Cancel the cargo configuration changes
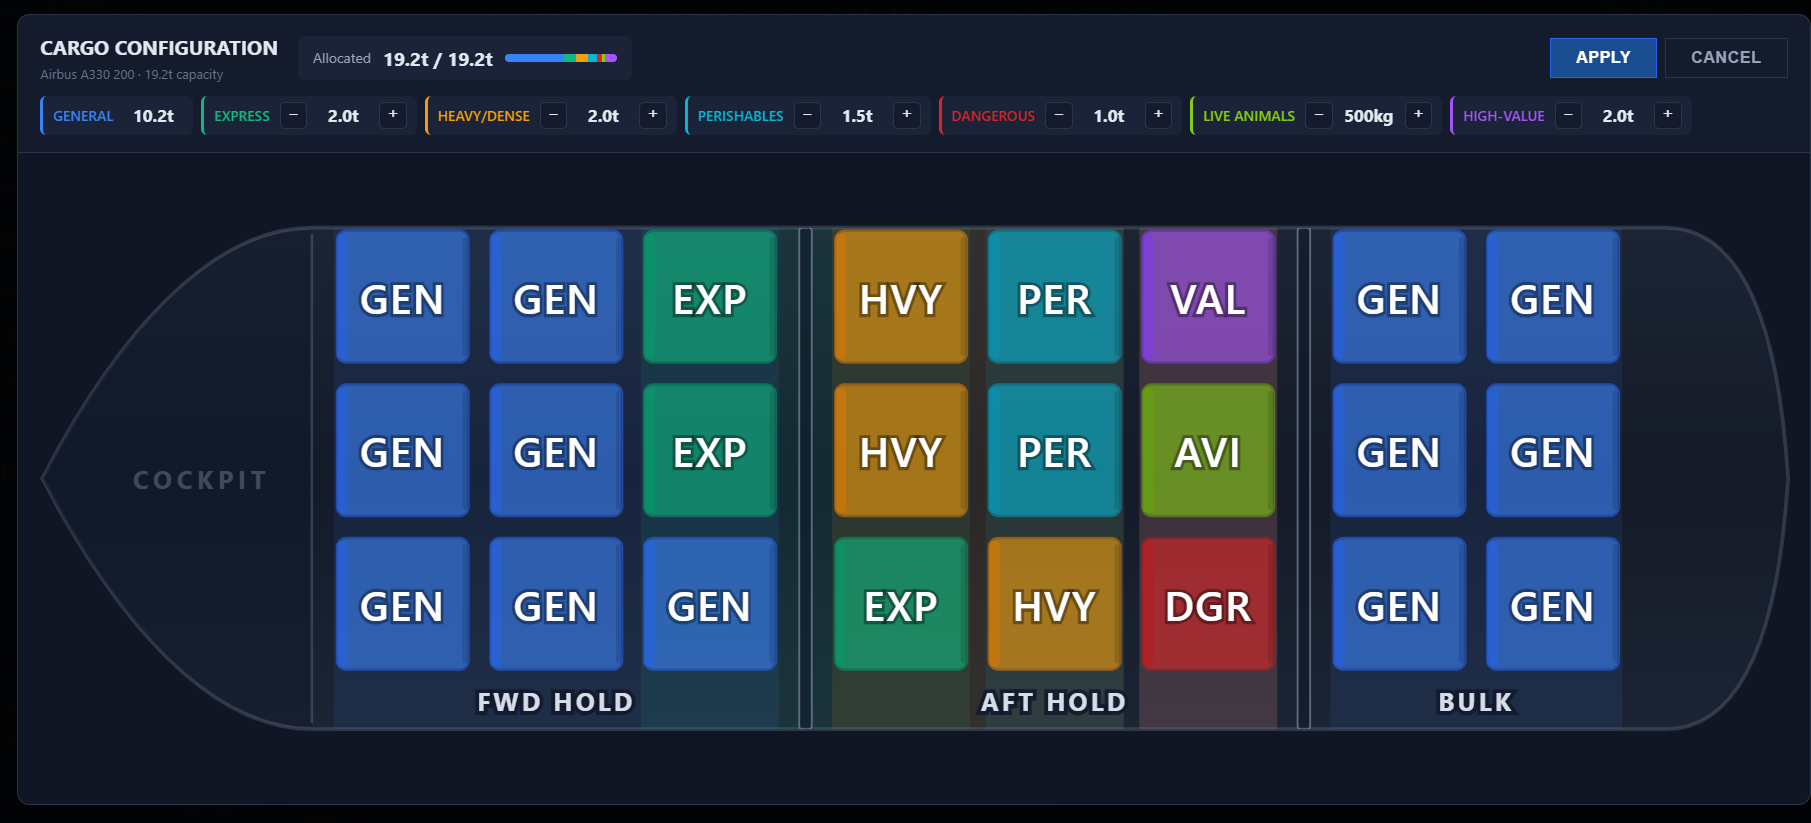The height and width of the screenshot is (823, 1811). coord(1726,58)
